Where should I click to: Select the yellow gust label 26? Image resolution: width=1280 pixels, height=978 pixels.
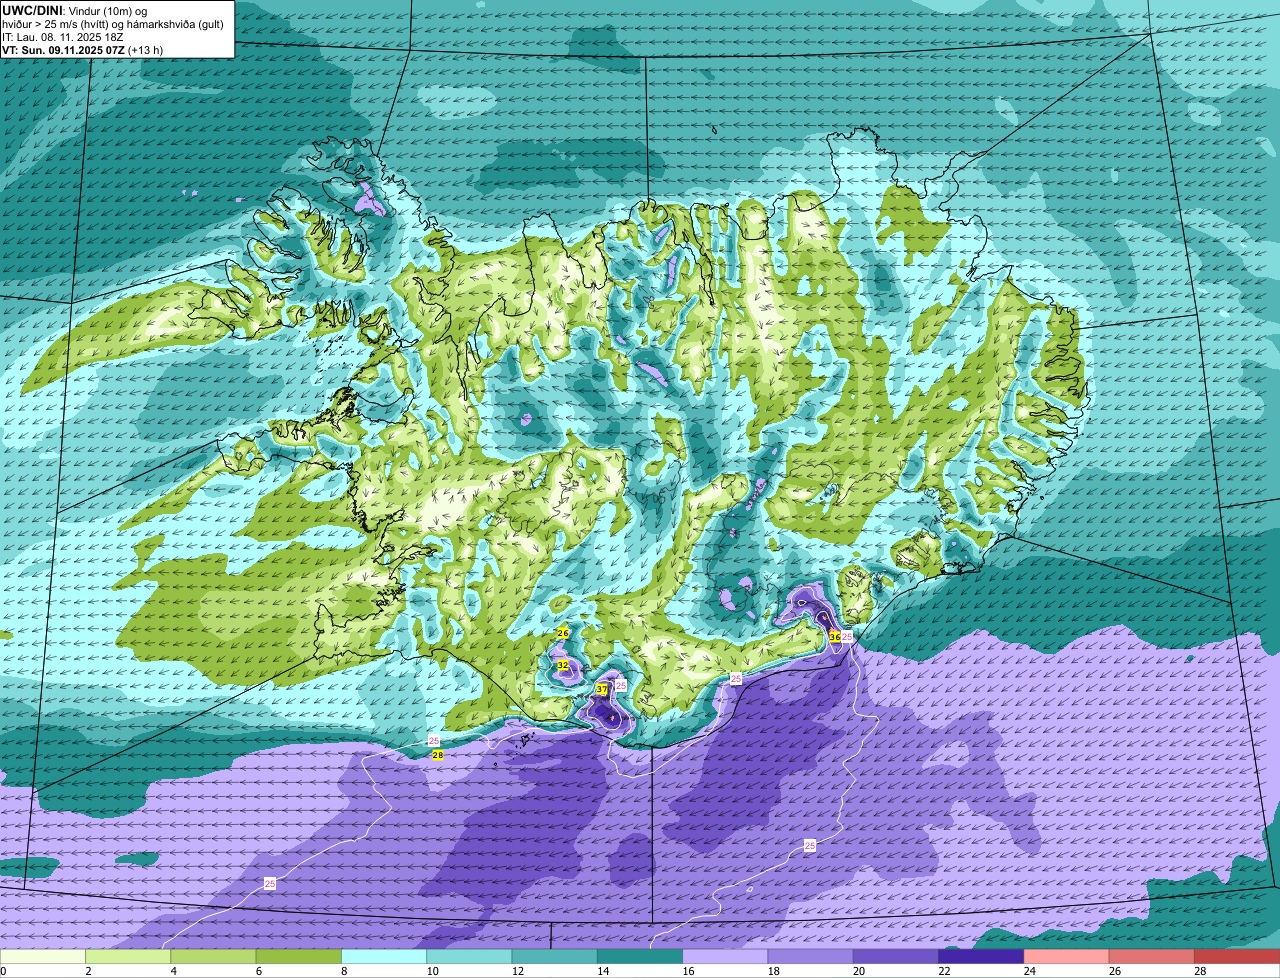point(563,634)
